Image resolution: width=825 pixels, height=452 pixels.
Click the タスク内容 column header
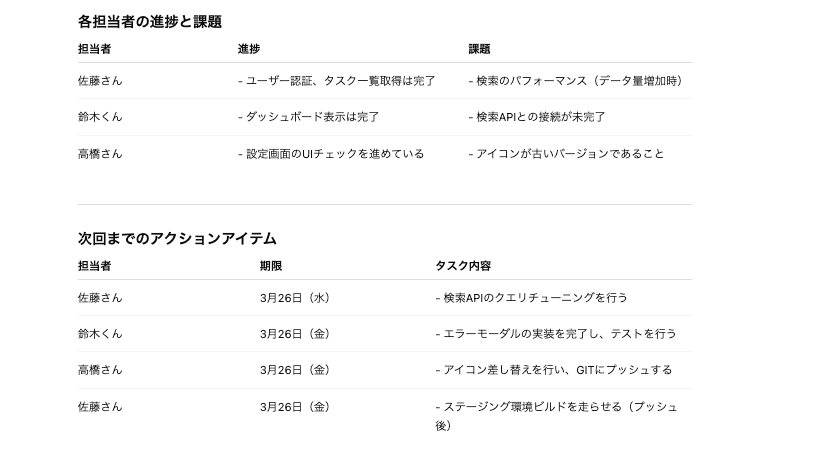tap(463, 266)
